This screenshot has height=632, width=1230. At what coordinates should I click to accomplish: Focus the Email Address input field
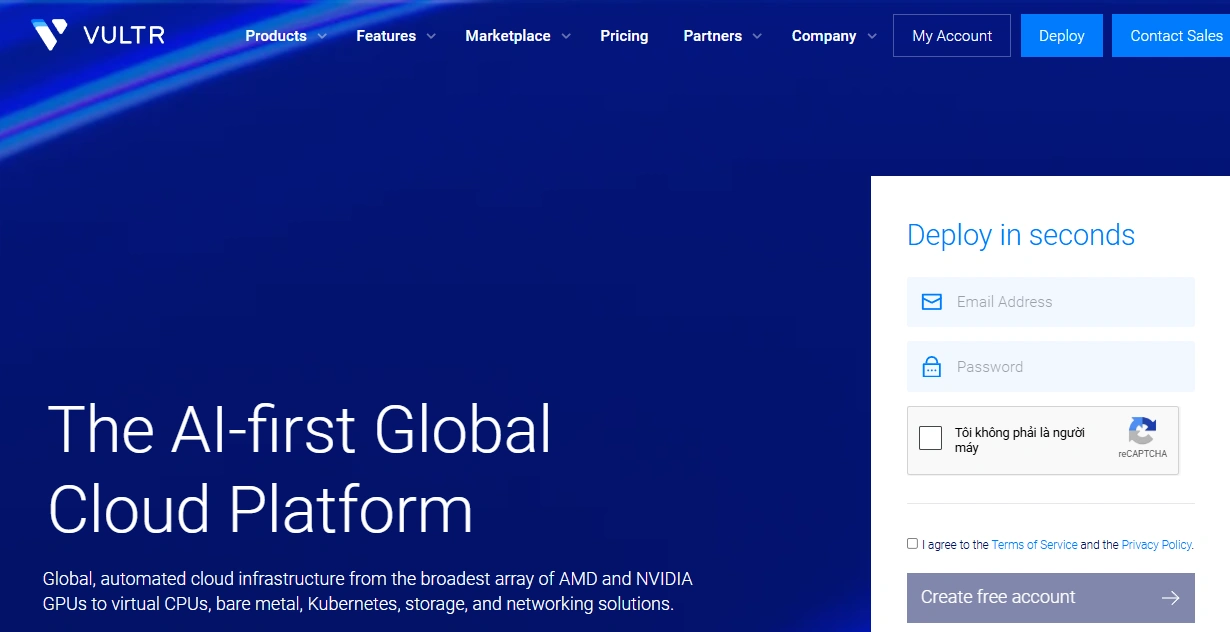tap(1051, 302)
